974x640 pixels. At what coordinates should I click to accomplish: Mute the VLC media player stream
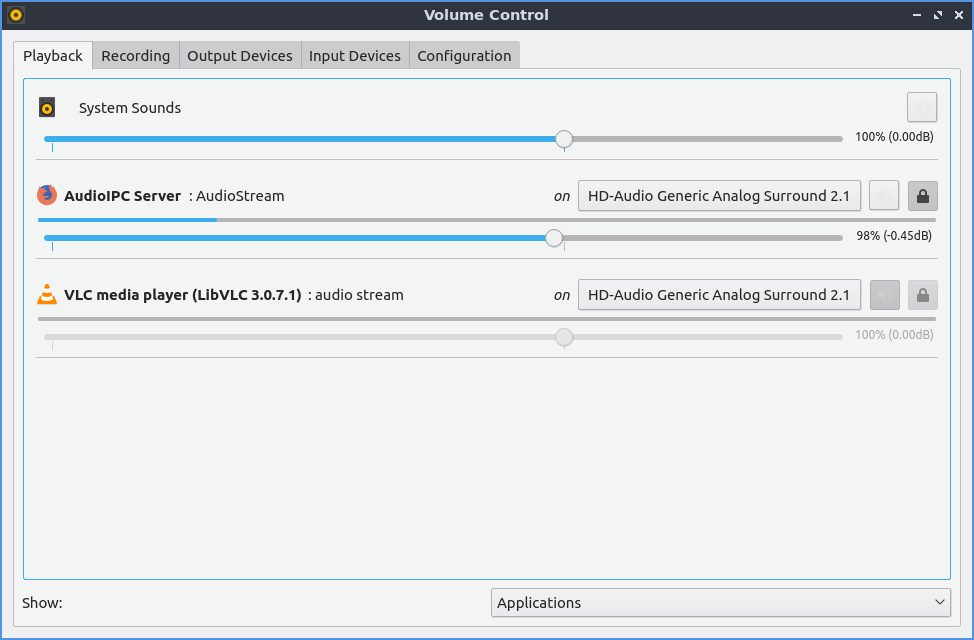pyautogui.click(x=884, y=295)
